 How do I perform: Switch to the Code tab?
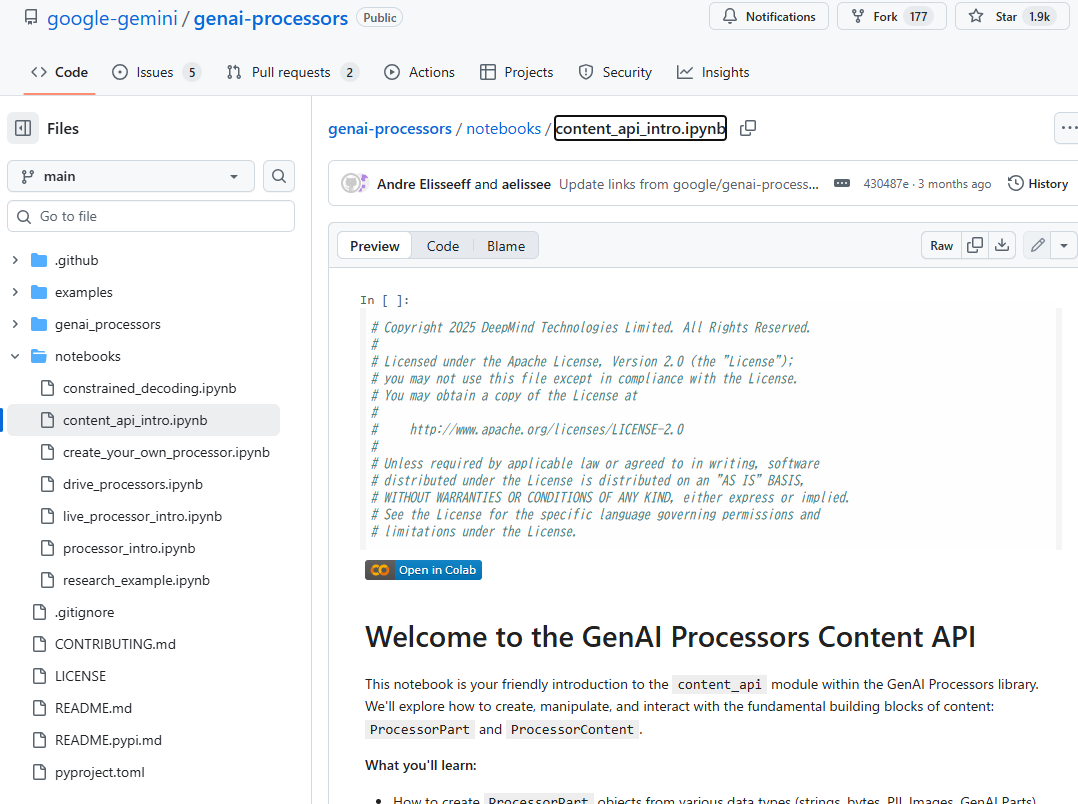pyautogui.click(x=60, y=72)
